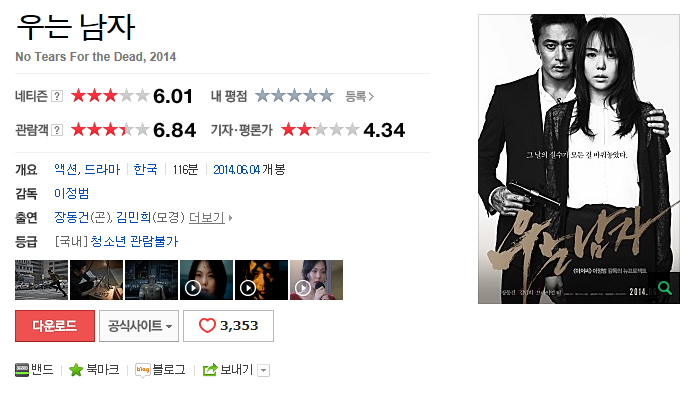Click the help icon next to 네티즌

pos(57,96)
